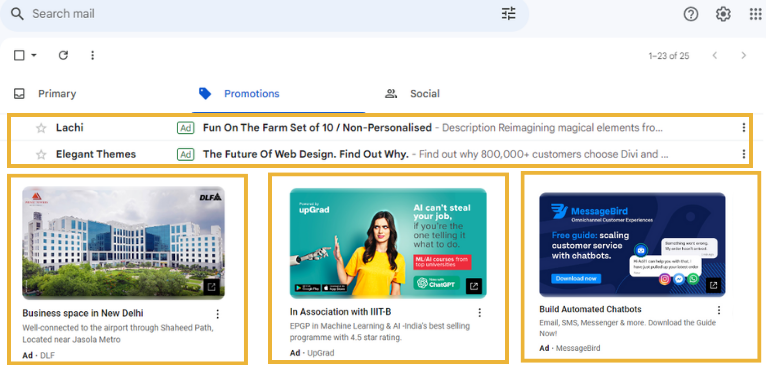
Task: Open the Google apps grid
Action: pyautogui.click(x=755, y=14)
